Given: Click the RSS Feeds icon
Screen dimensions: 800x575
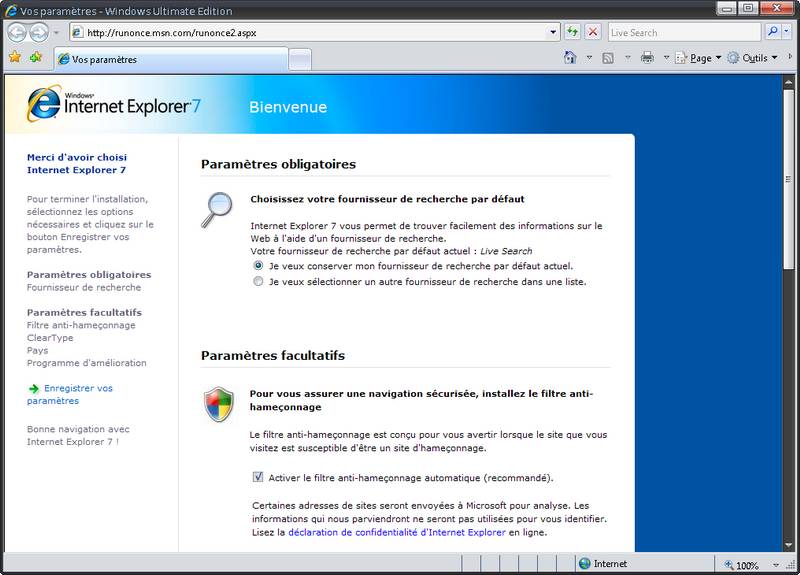Looking at the screenshot, I should point(608,58).
